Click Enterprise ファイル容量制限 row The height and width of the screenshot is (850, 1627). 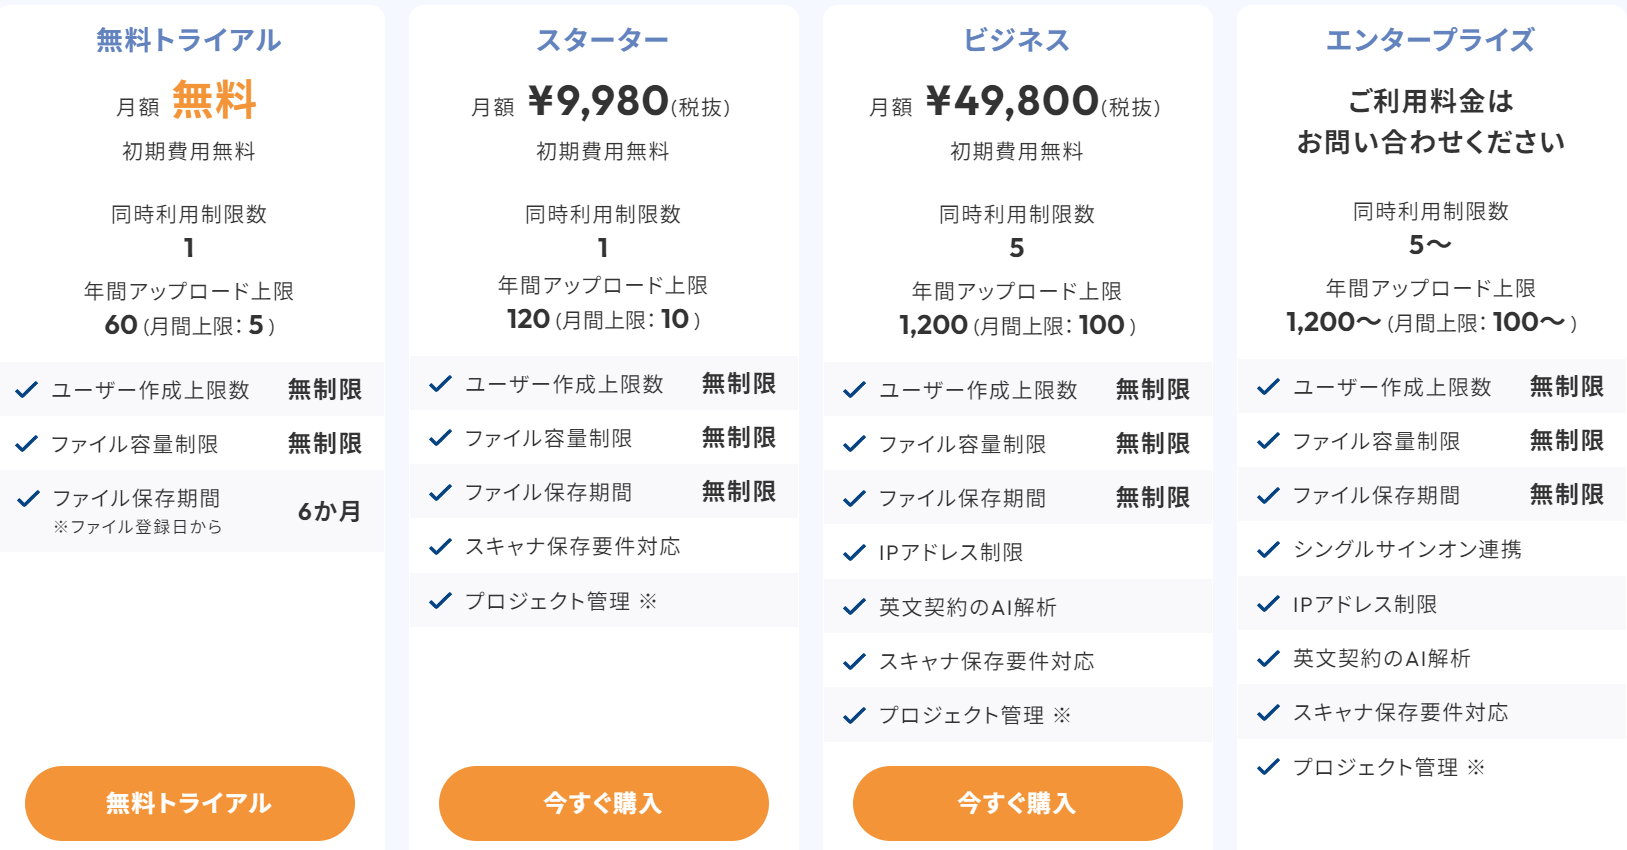click(1430, 441)
